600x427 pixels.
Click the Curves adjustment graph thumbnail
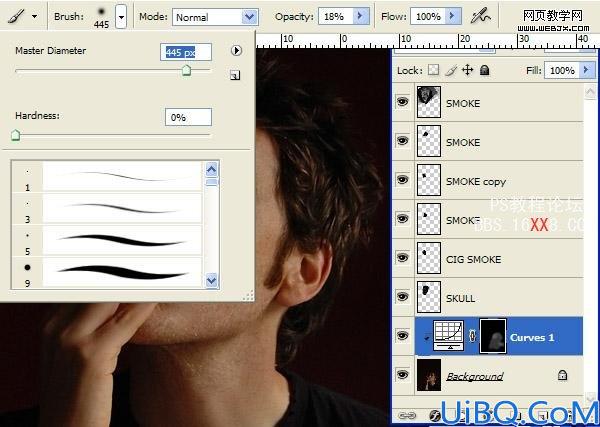tap(448, 336)
